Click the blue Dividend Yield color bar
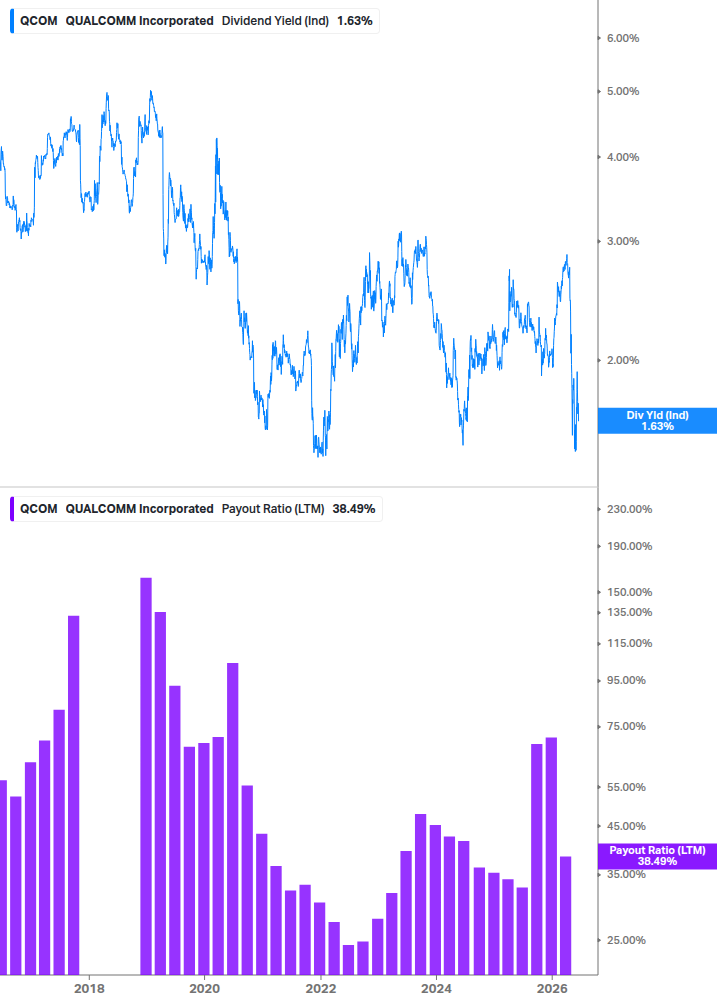This screenshot has height=1005, width=717. (12, 21)
